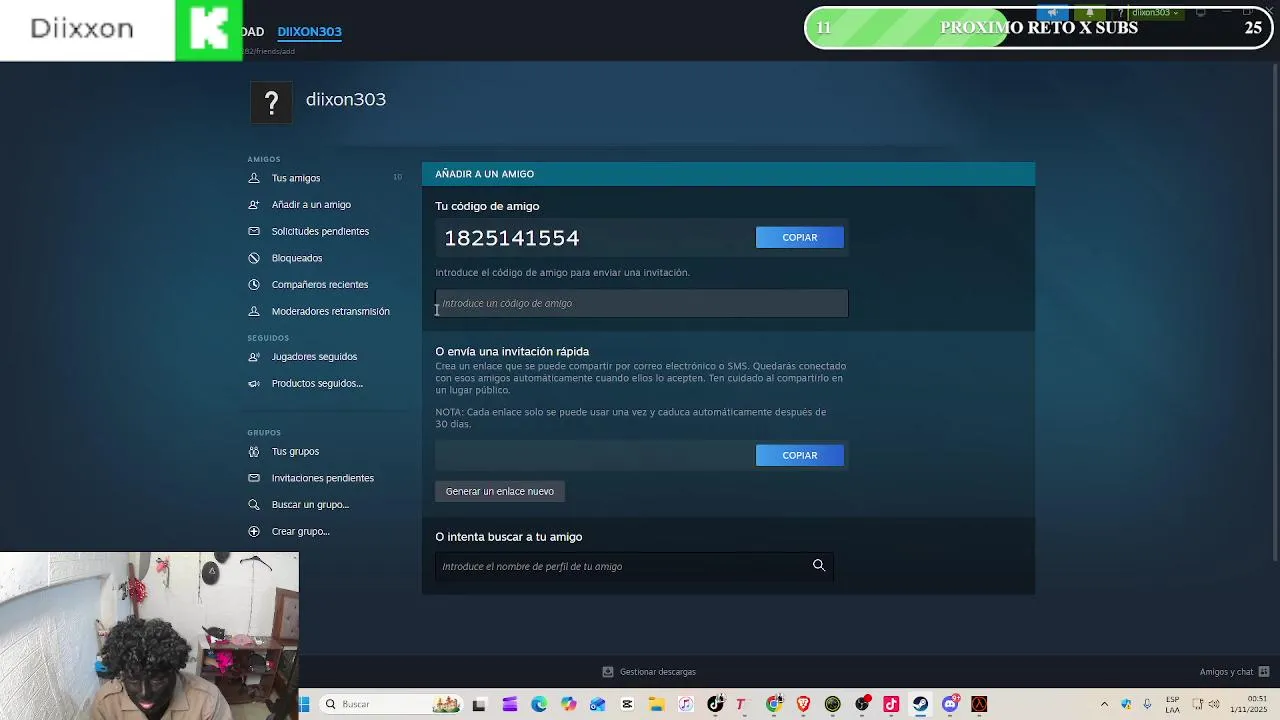Go to Bloqueados list
The height and width of the screenshot is (720, 1280).
point(297,258)
